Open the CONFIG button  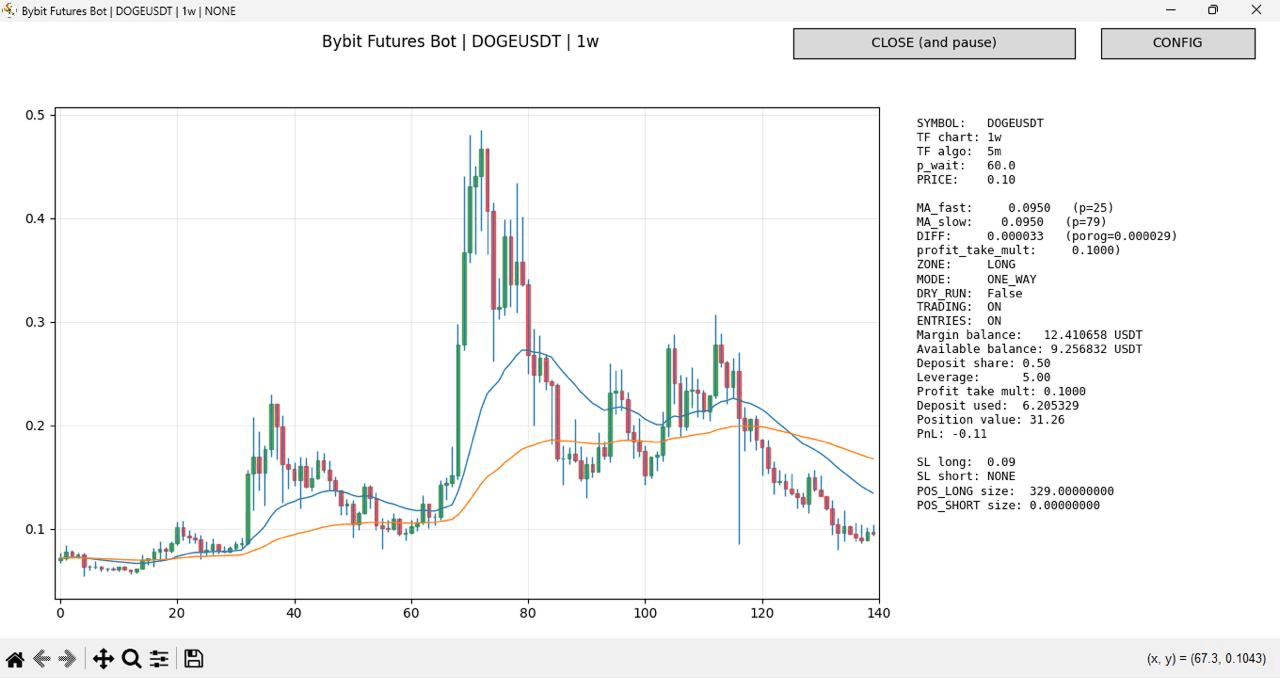(1178, 43)
